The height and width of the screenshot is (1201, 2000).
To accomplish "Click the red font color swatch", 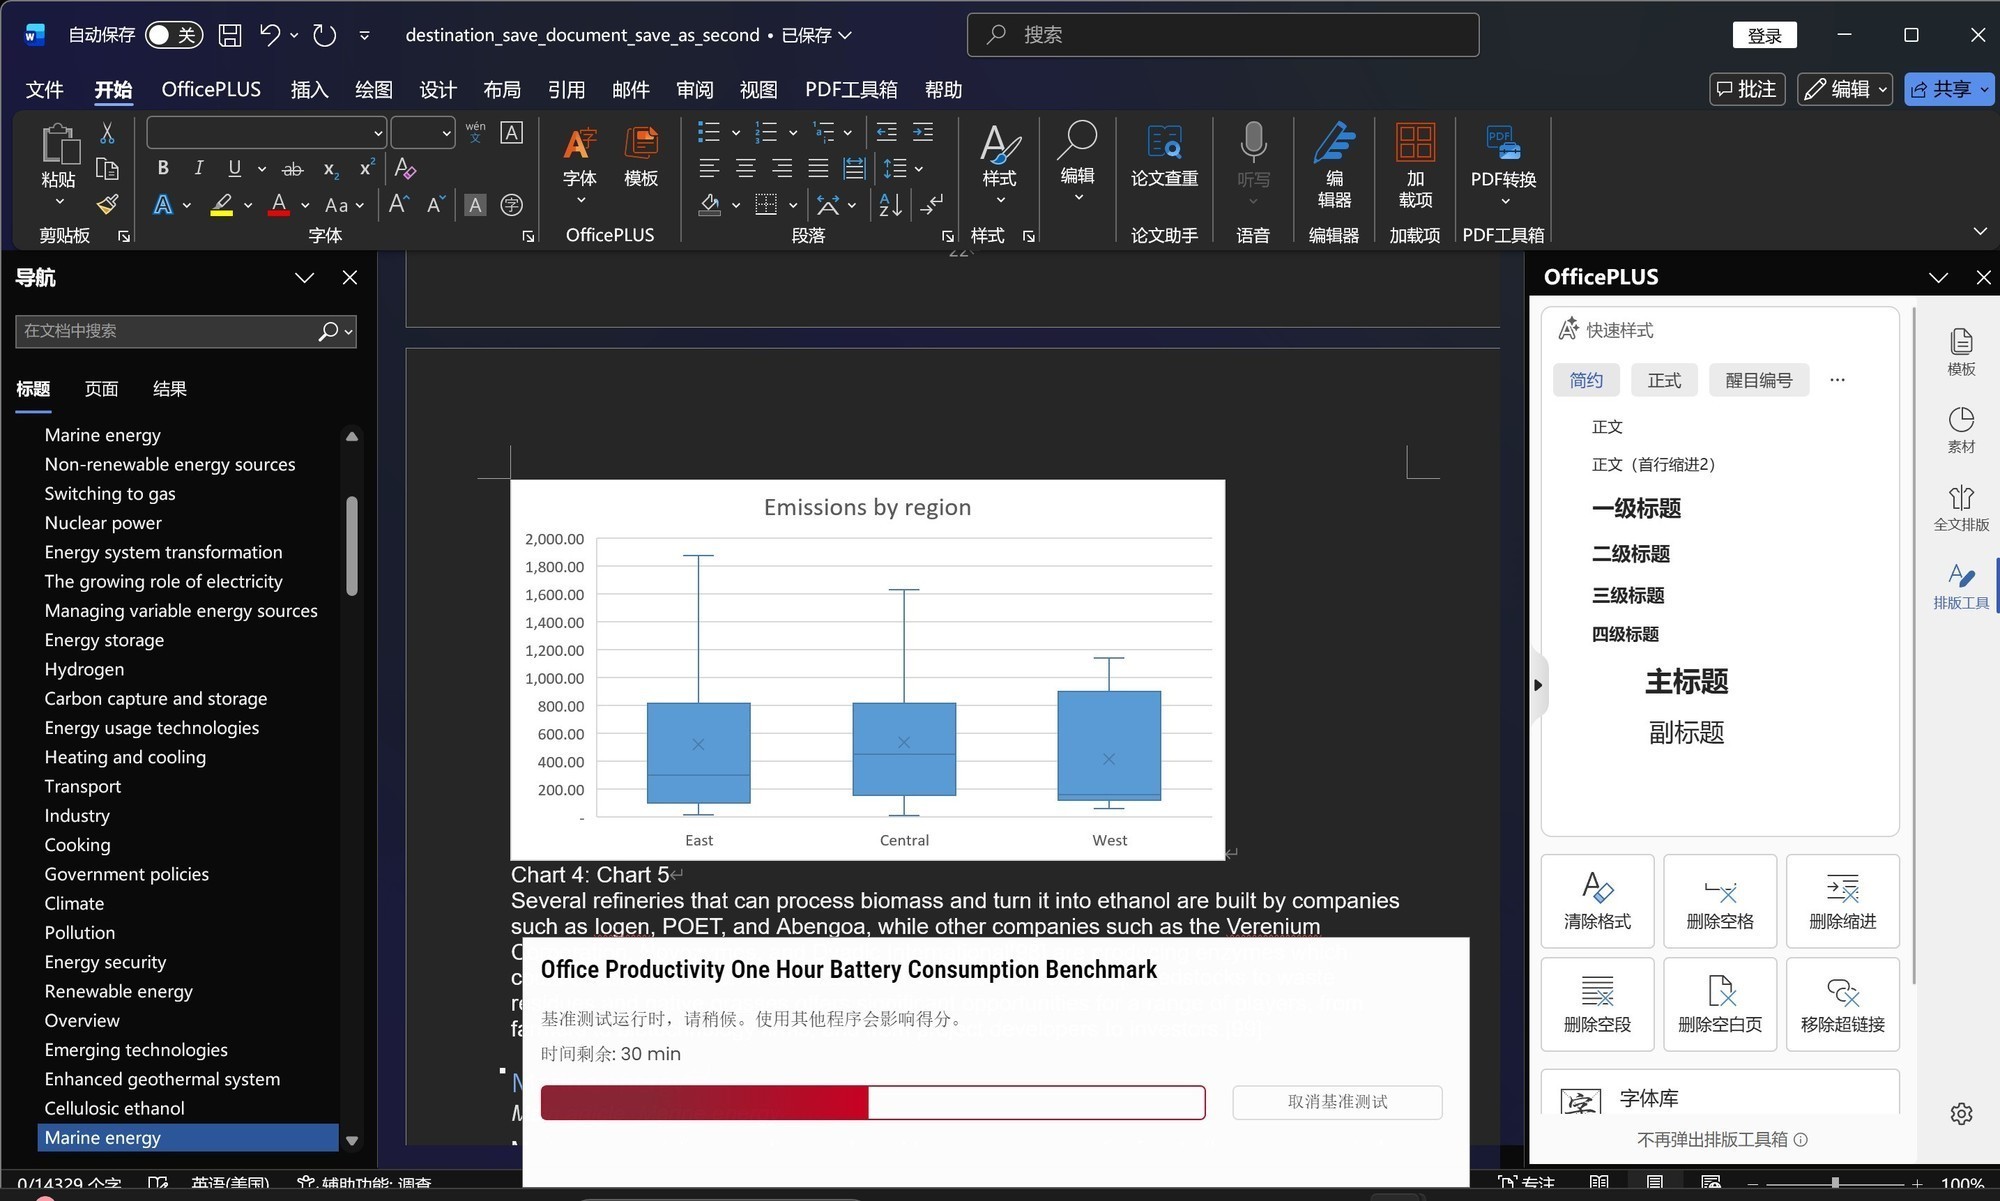I will click(x=279, y=205).
